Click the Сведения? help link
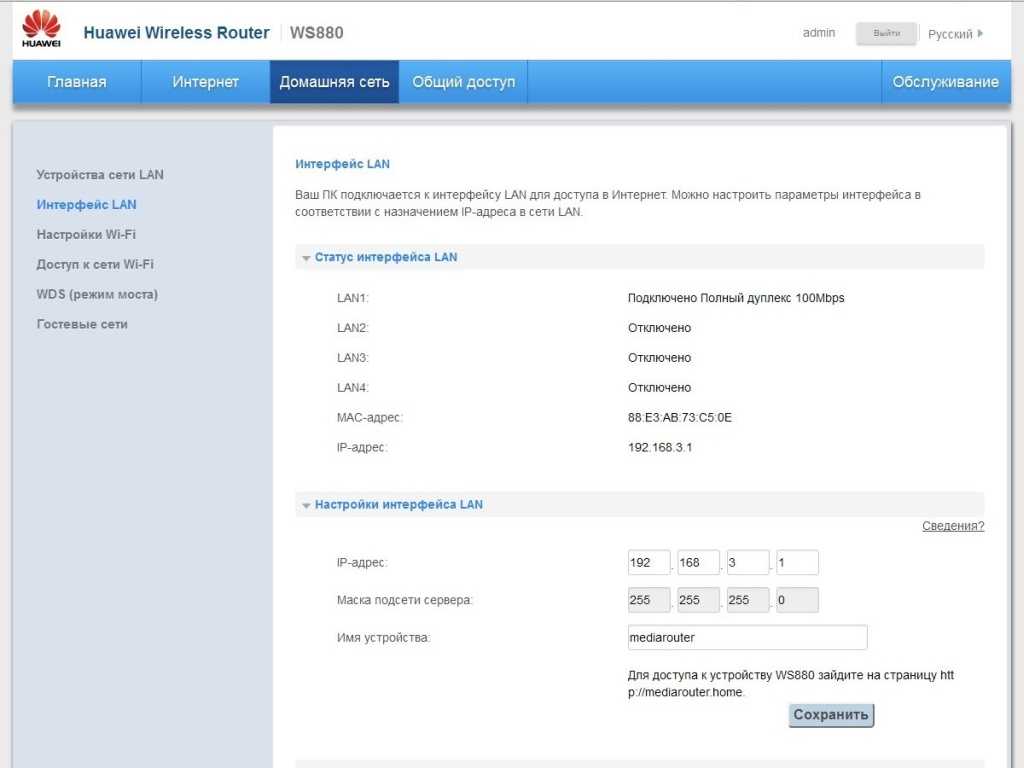The image size is (1024, 768). tap(953, 526)
